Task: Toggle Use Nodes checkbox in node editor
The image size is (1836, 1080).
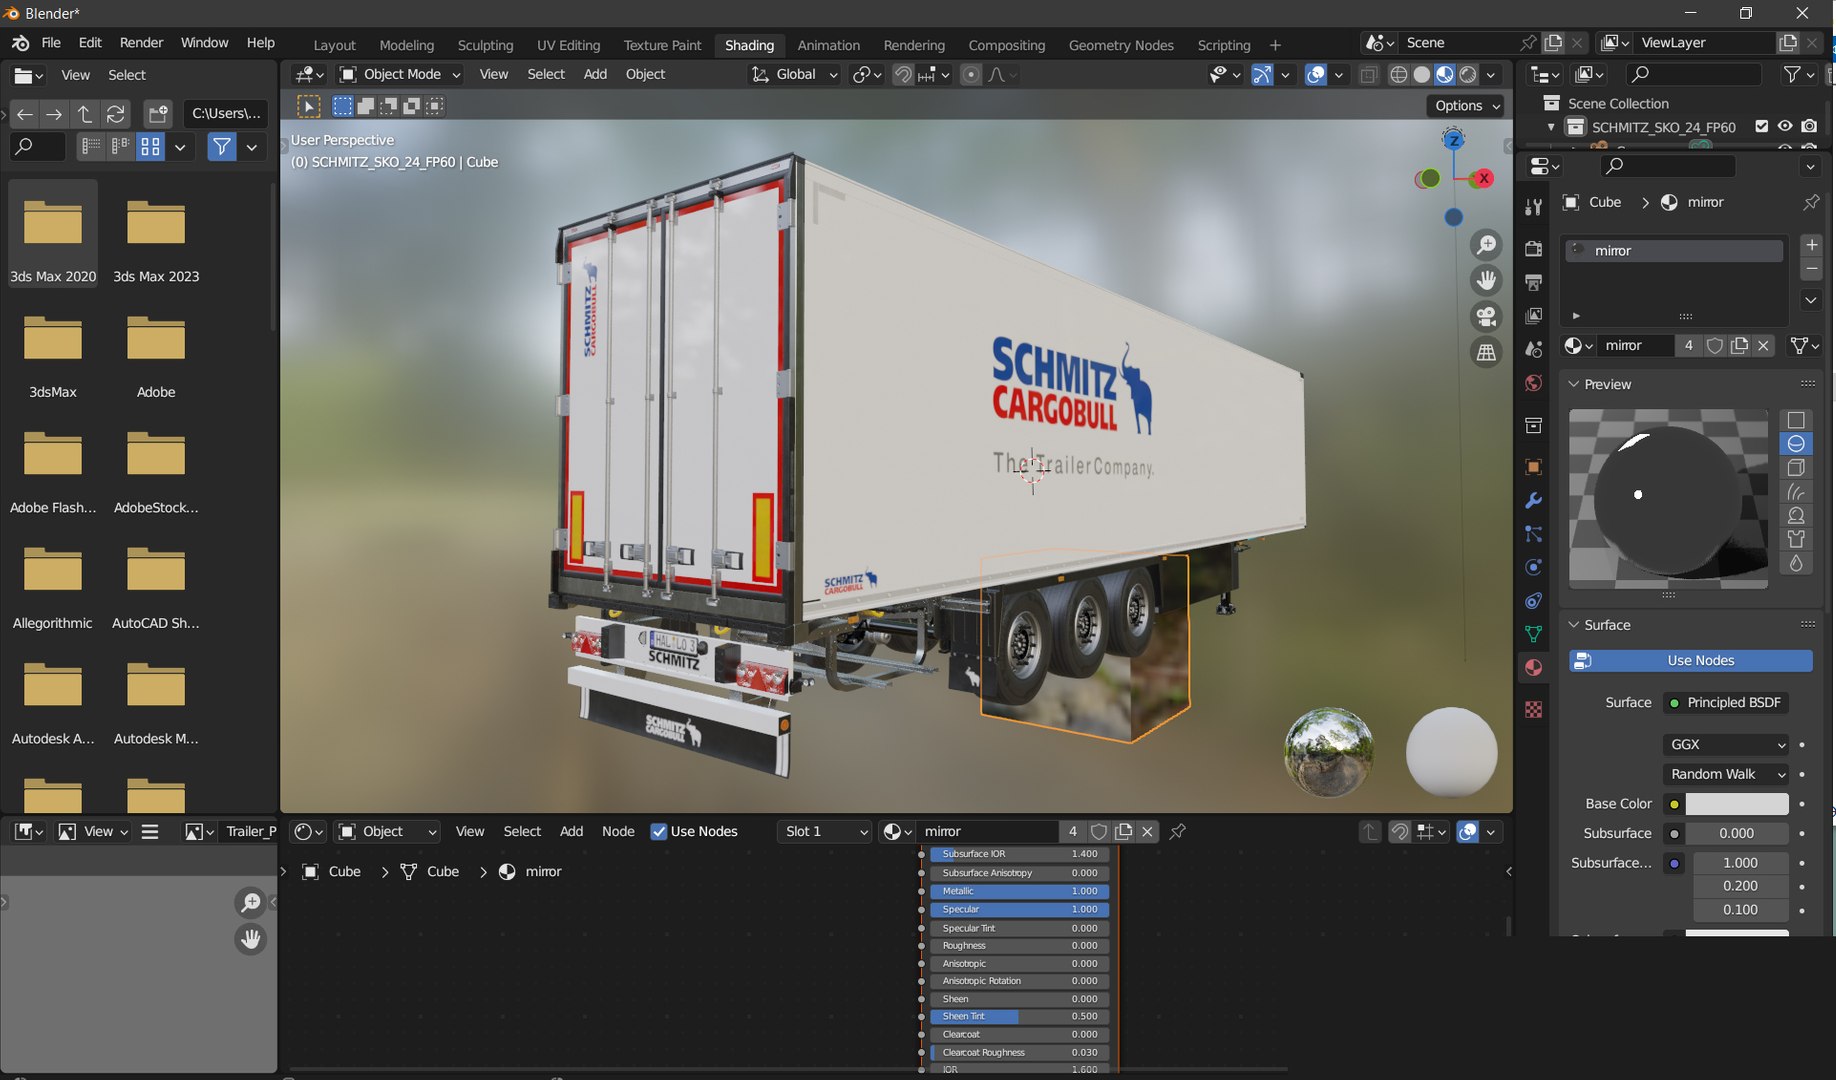Action: [658, 832]
